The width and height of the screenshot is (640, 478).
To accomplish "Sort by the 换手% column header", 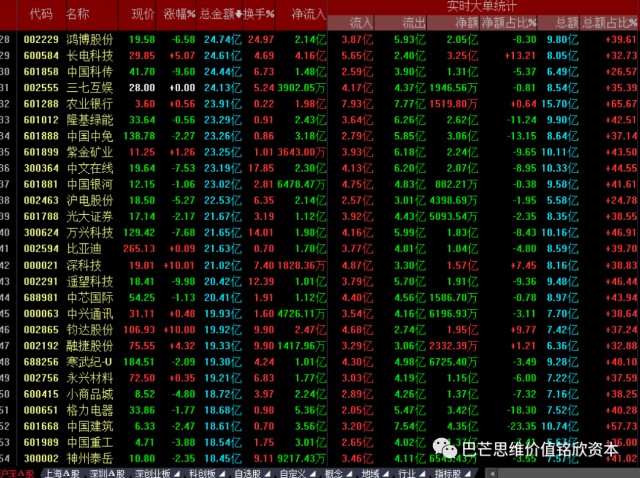I will pyautogui.click(x=258, y=14).
